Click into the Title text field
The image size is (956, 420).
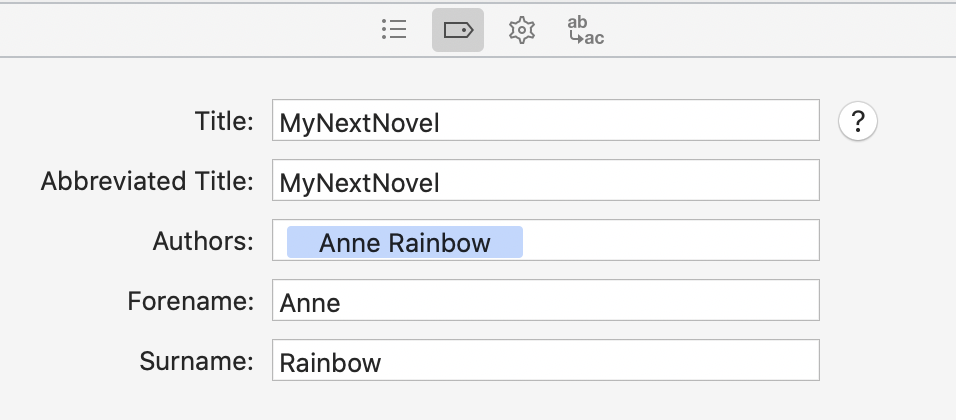[x=546, y=120]
